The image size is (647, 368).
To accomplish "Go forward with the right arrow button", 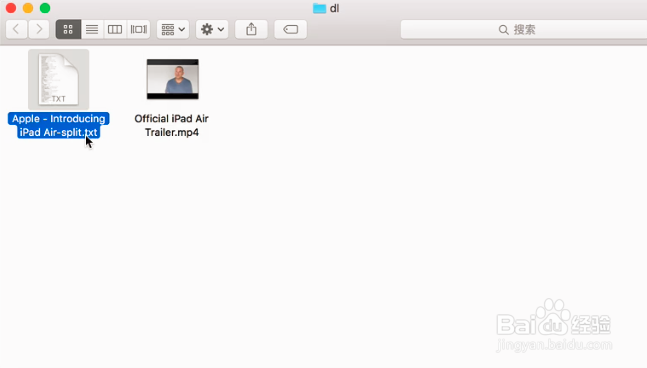I will point(39,29).
